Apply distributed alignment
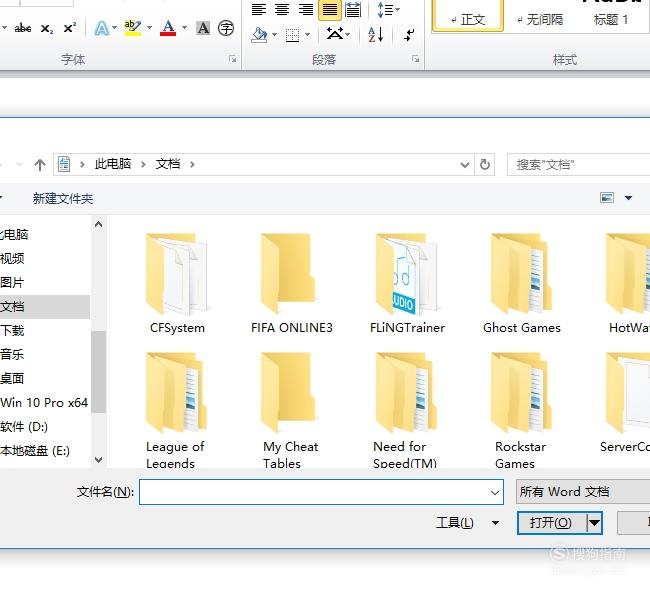The image size is (650, 600). [353, 9]
